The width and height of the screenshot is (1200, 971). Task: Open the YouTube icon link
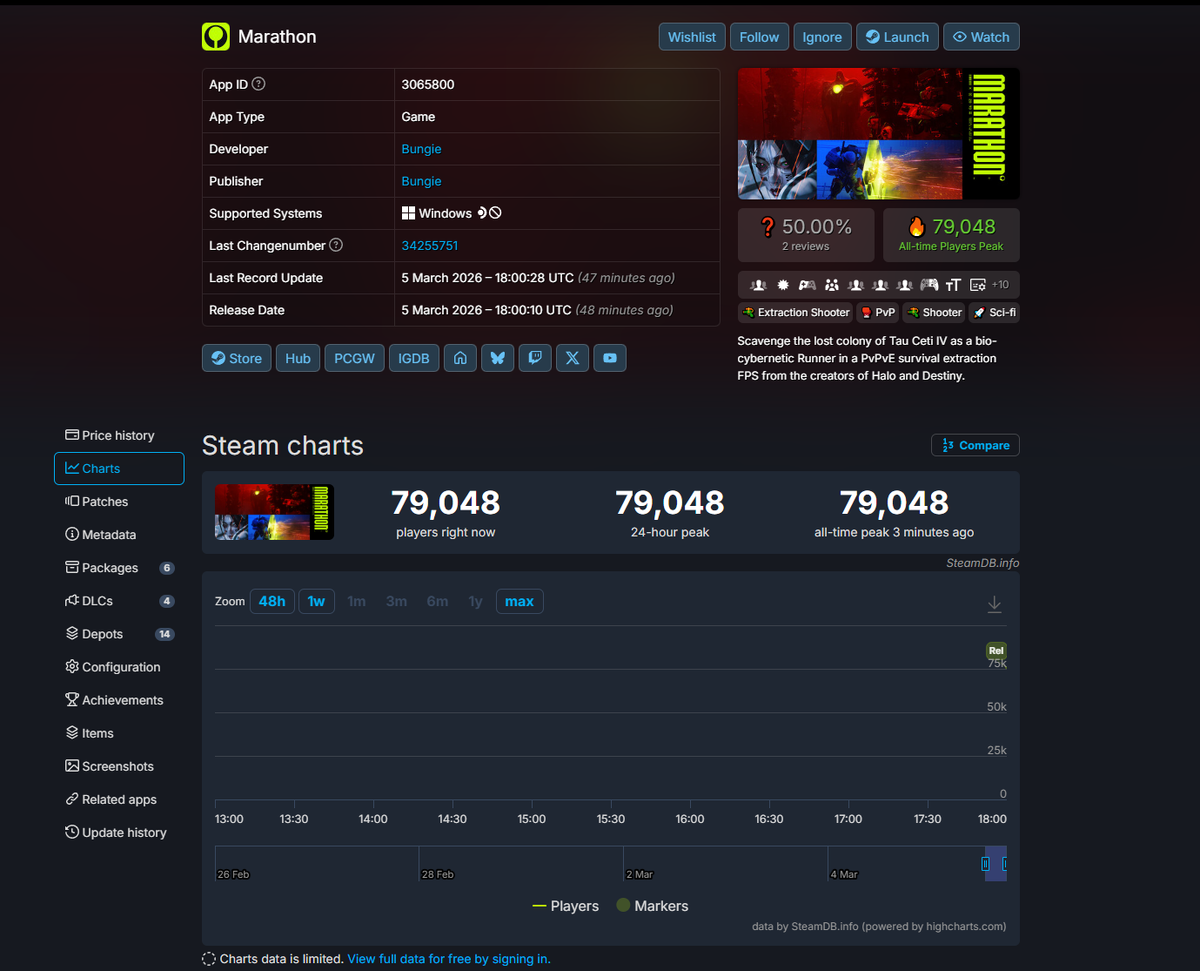tap(610, 358)
